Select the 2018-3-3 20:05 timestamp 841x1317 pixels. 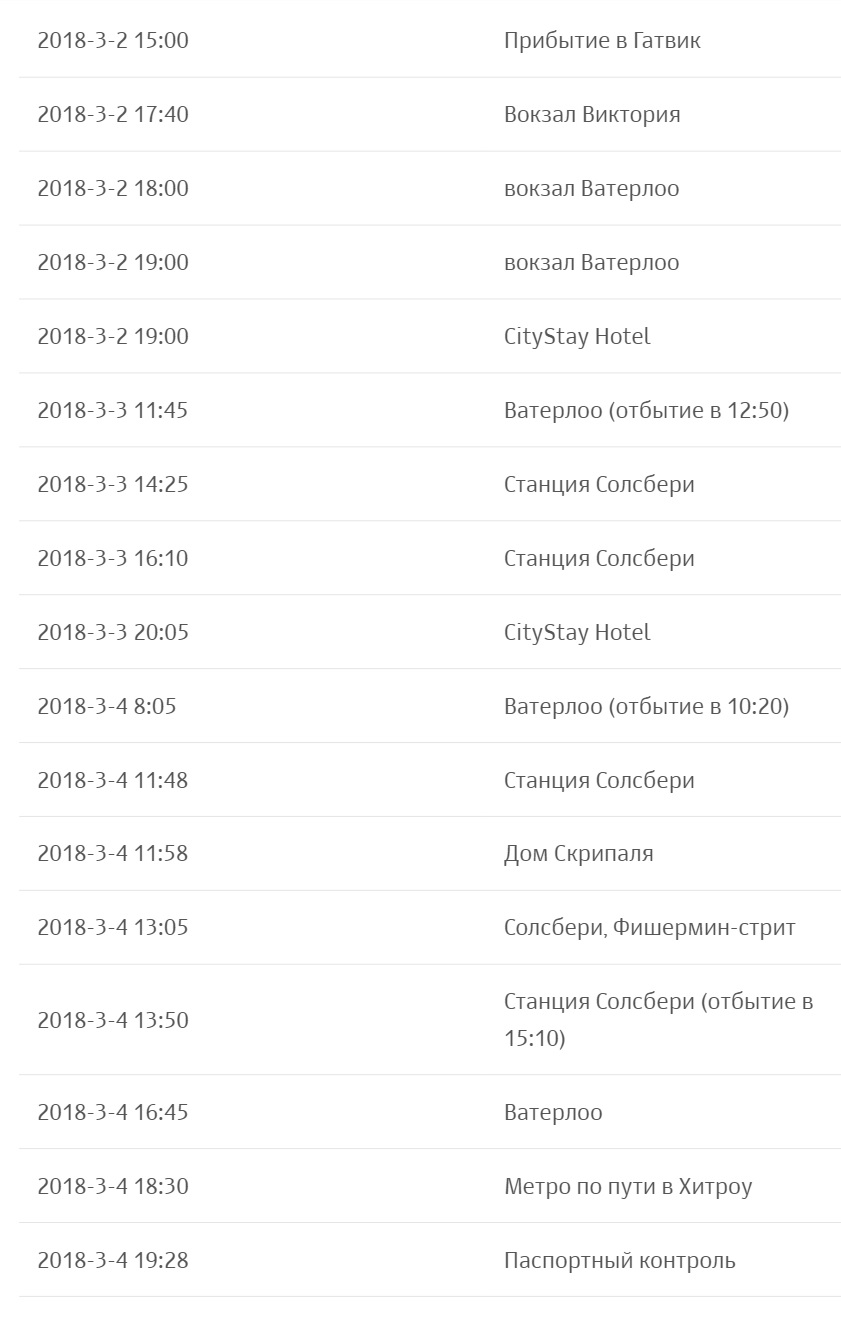(x=113, y=633)
